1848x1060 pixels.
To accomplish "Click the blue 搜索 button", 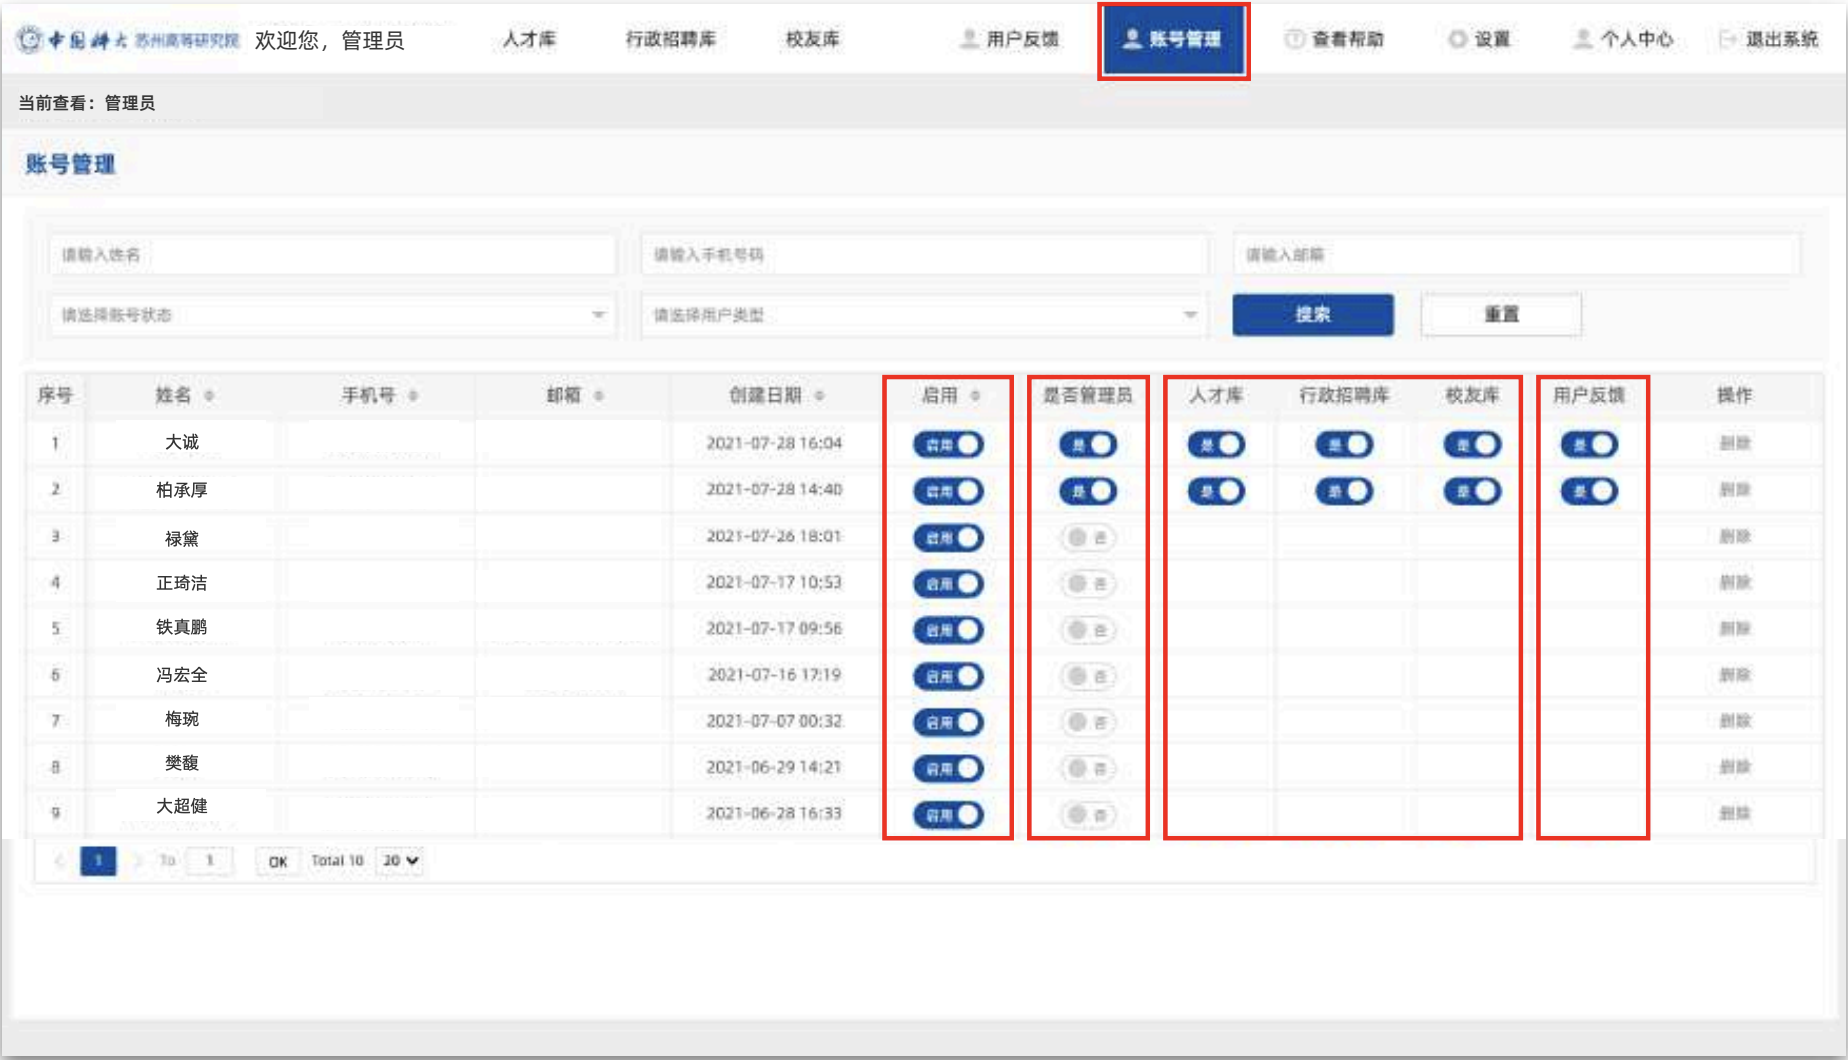I will point(1312,314).
